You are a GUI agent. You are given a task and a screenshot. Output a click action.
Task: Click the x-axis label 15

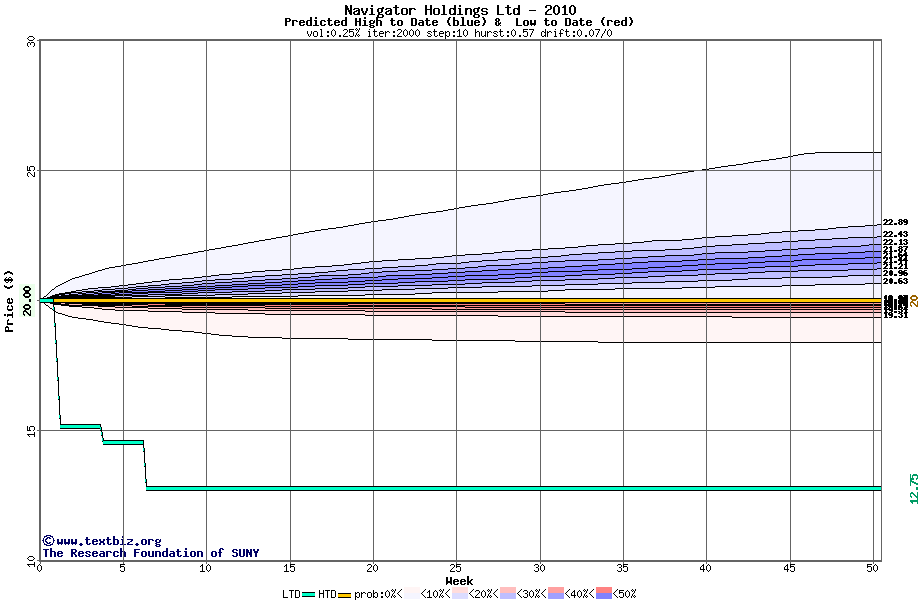click(x=289, y=568)
